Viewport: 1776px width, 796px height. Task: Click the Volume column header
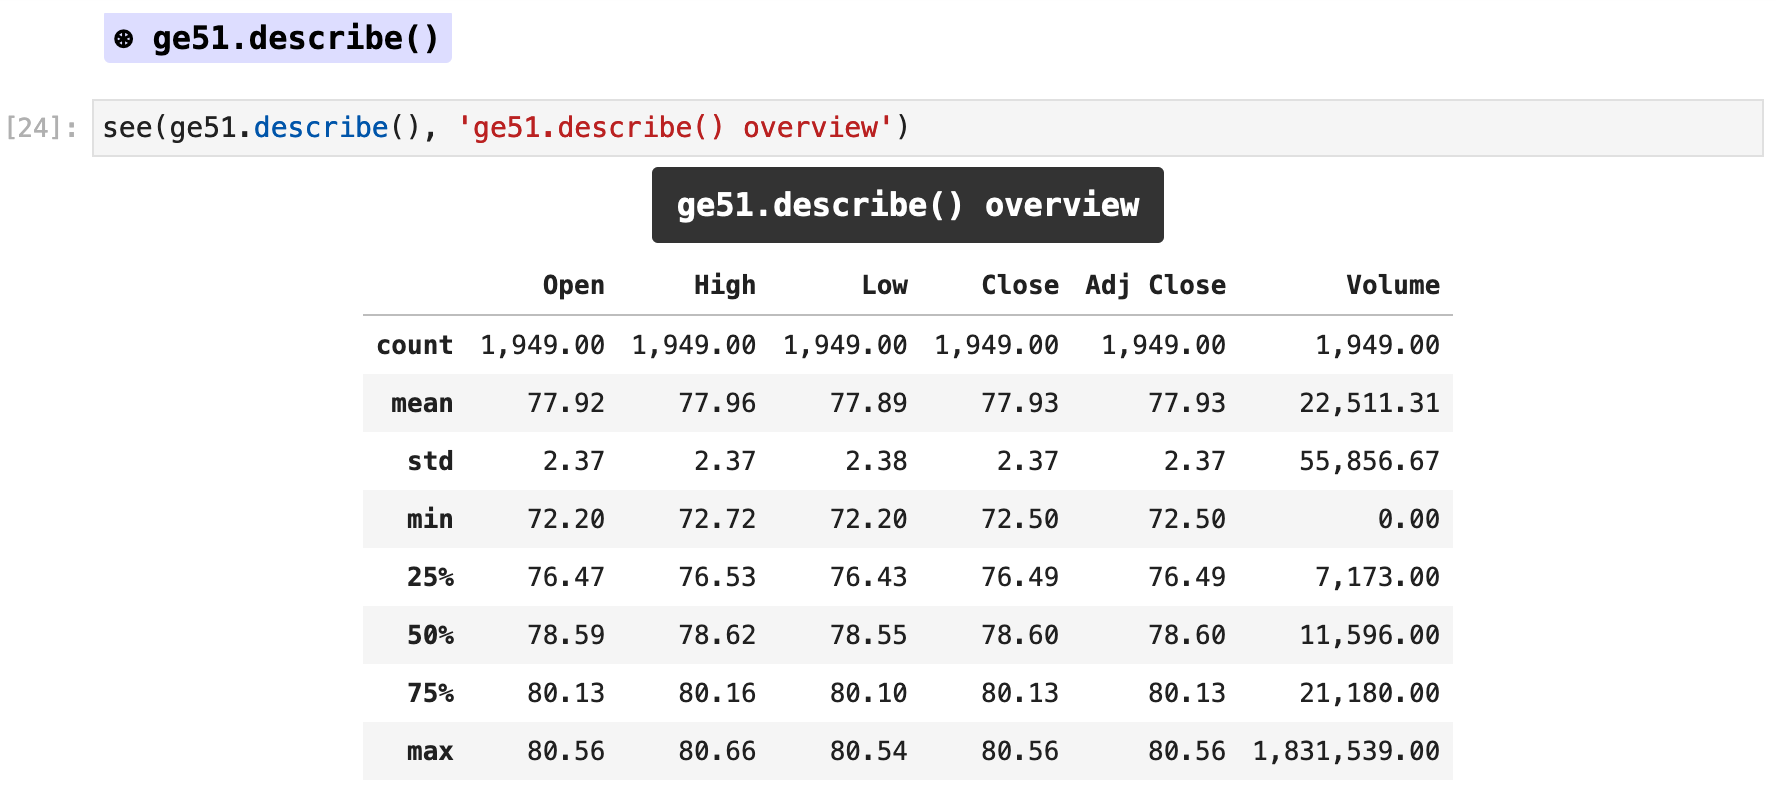pyautogui.click(x=1393, y=285)
